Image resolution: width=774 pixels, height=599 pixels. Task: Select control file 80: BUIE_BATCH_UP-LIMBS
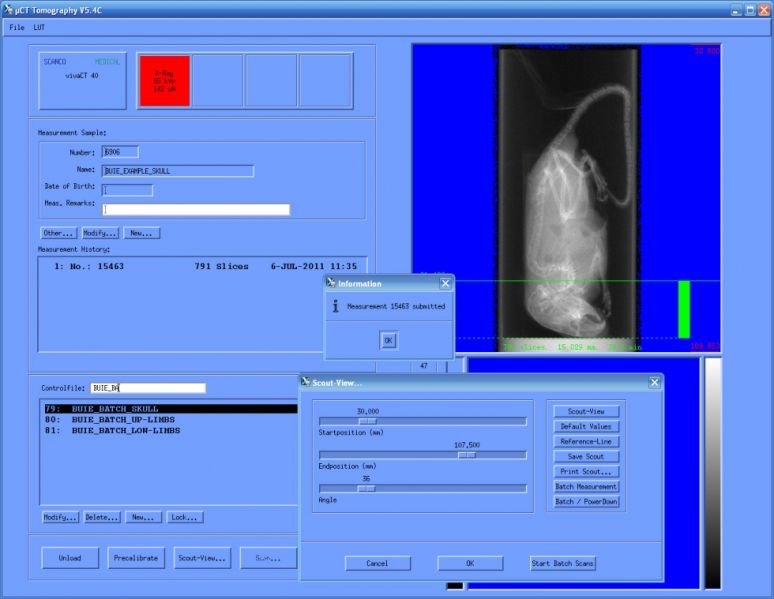tap(171, 420)
